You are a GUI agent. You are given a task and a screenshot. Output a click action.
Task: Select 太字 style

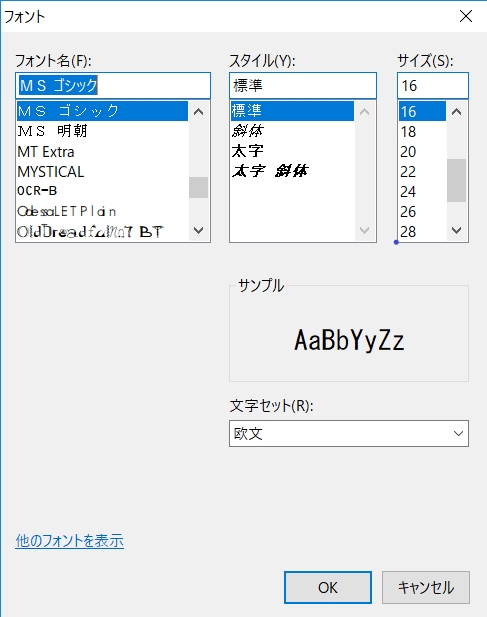click(292, 151)
